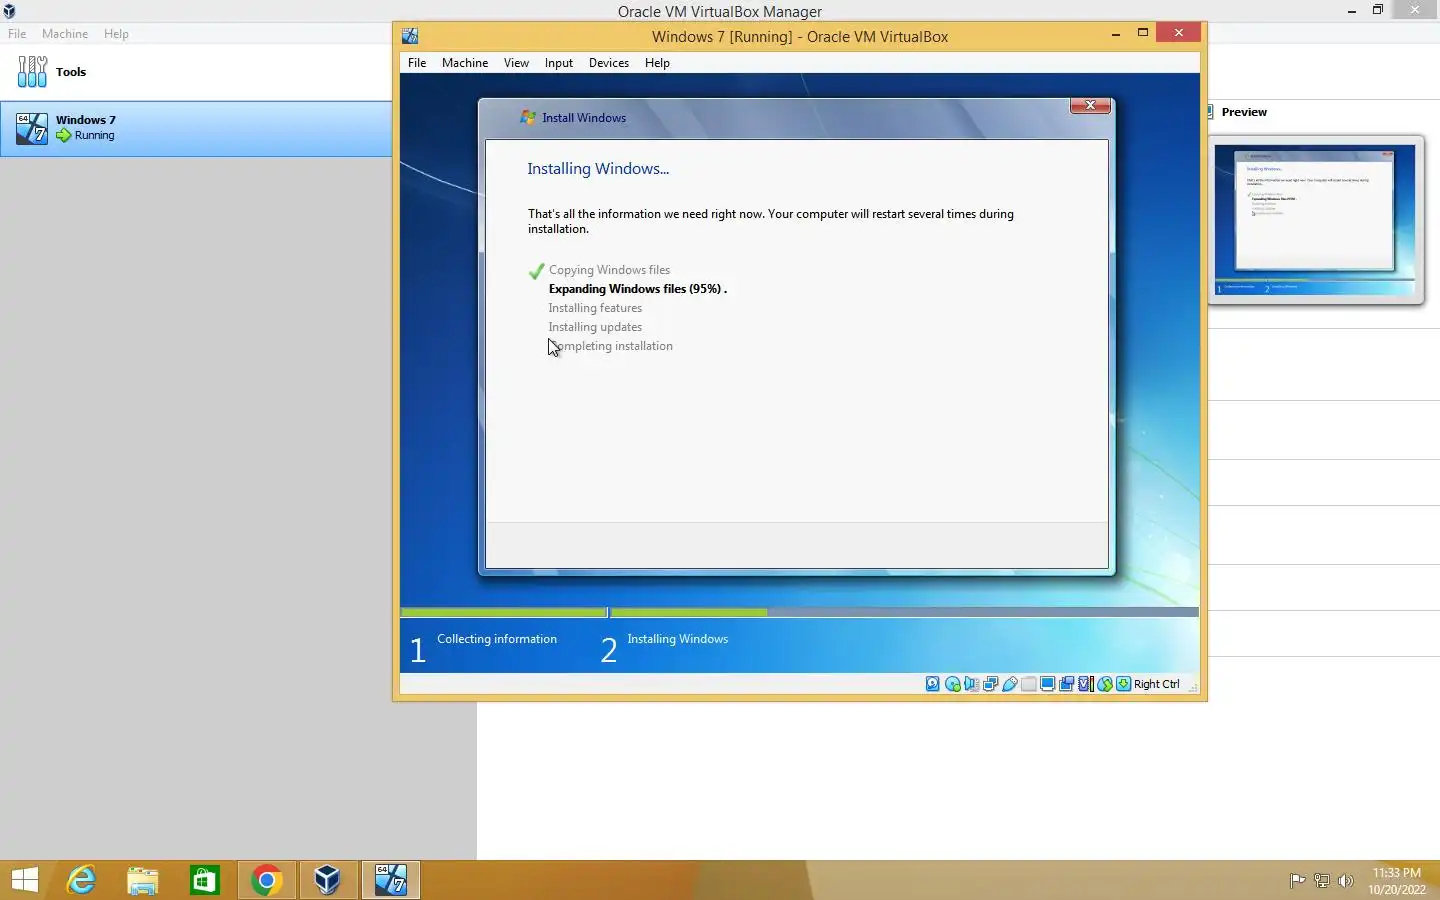1440x900 pixels.
Task: Close the Install Windows dialog
Action: click(x=1090, y=105)
